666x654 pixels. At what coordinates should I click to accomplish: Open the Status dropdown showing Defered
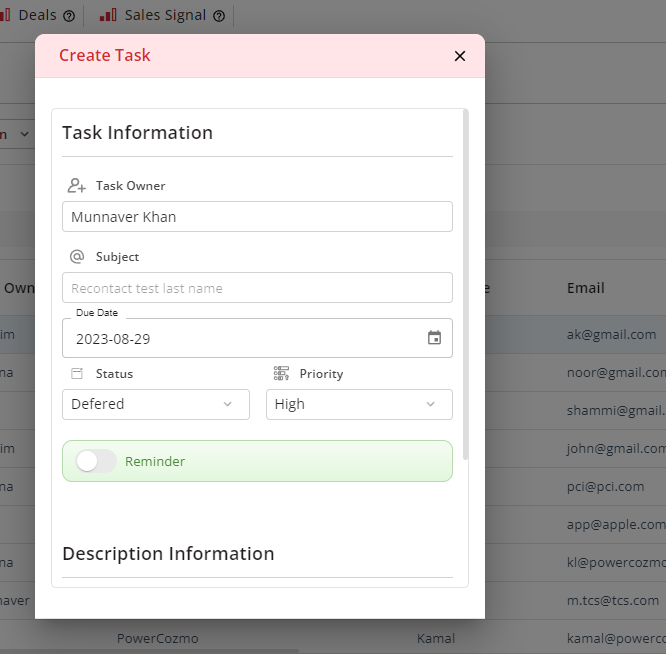pyautogui.click(x=155, y=404)
